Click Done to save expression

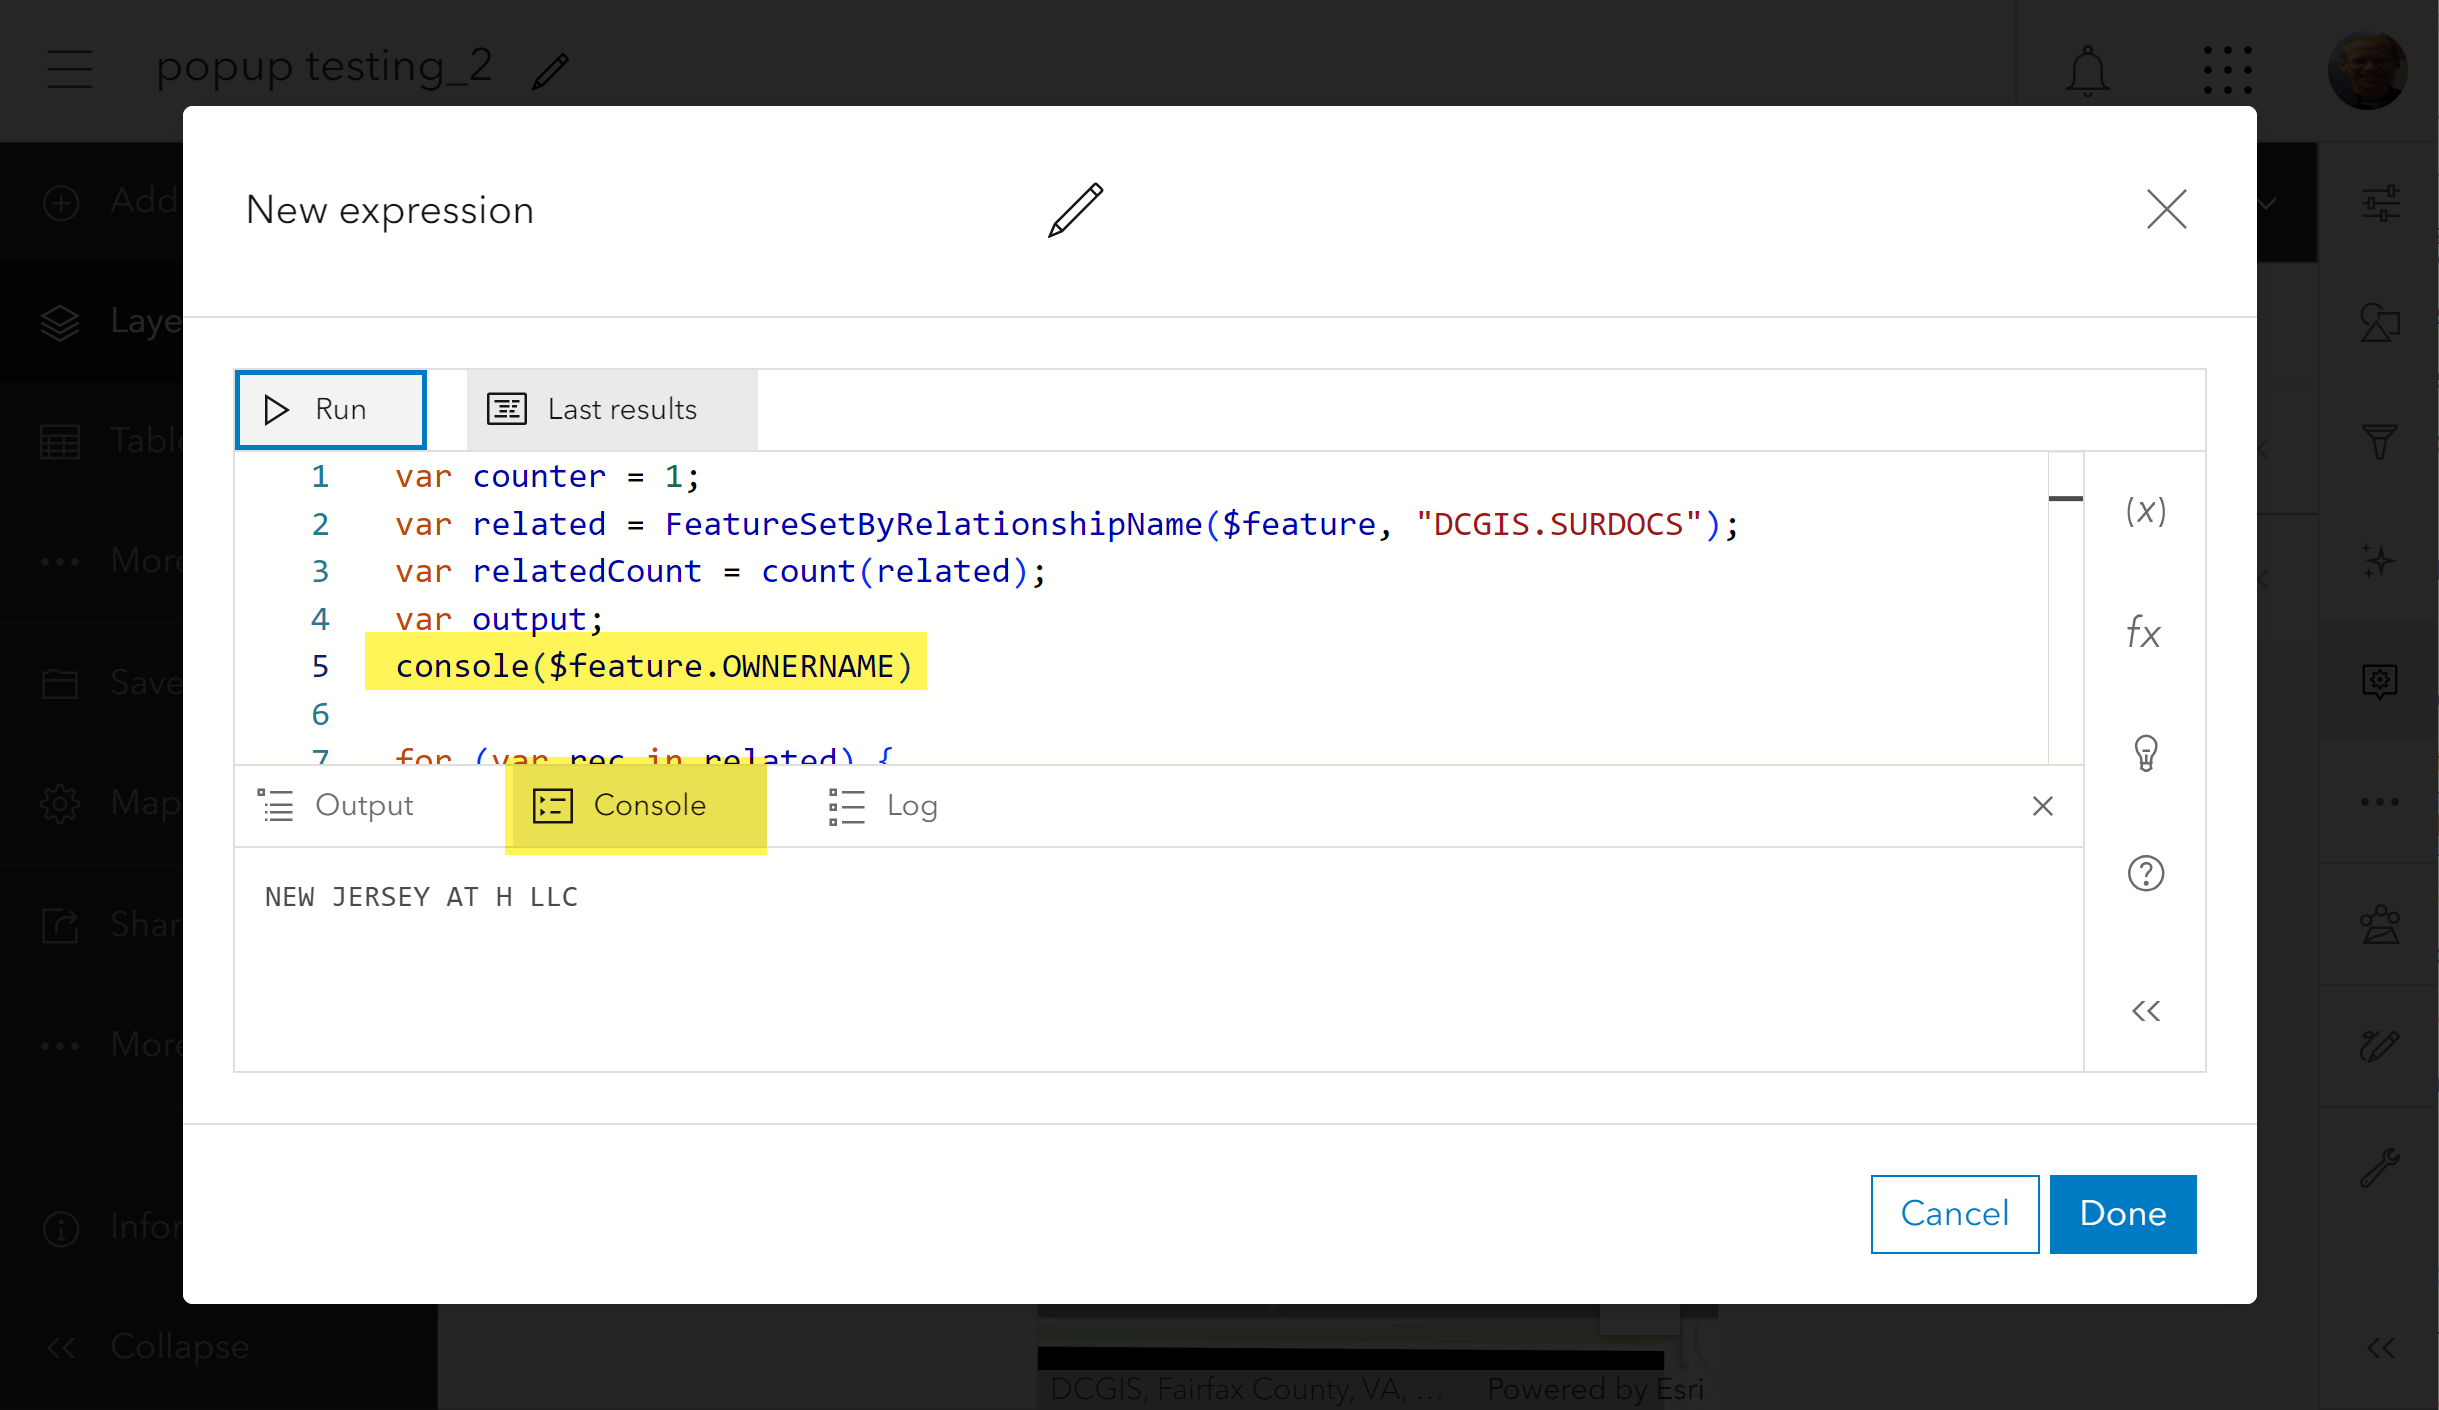coord(2122,1214)
